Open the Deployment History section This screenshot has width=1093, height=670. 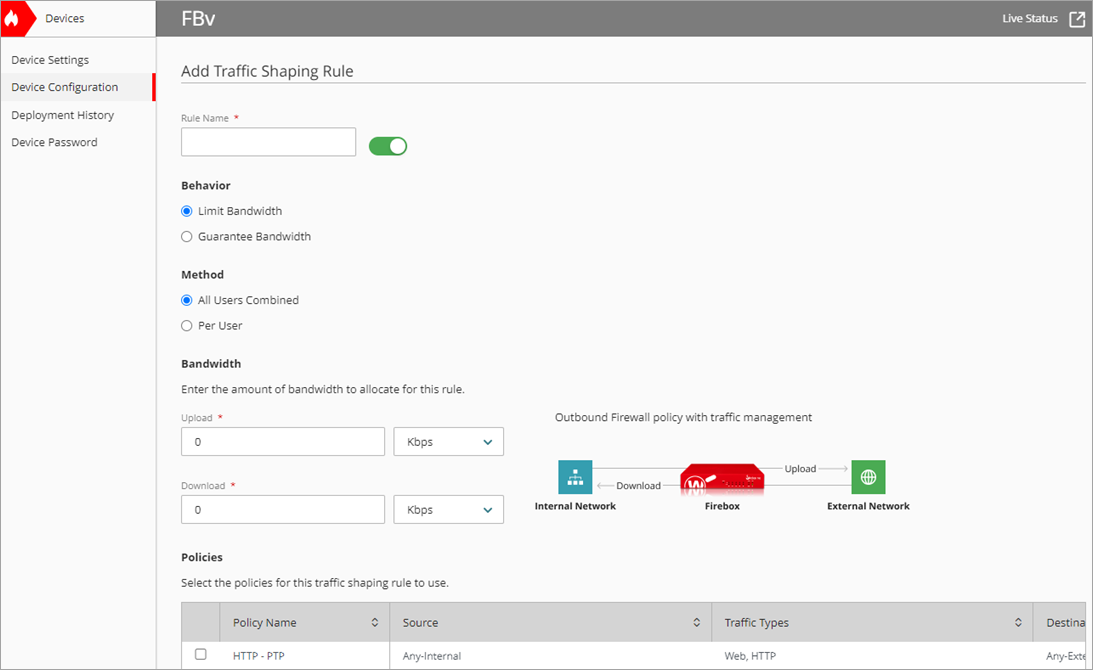pyautogui.click(x=62, y=114)
